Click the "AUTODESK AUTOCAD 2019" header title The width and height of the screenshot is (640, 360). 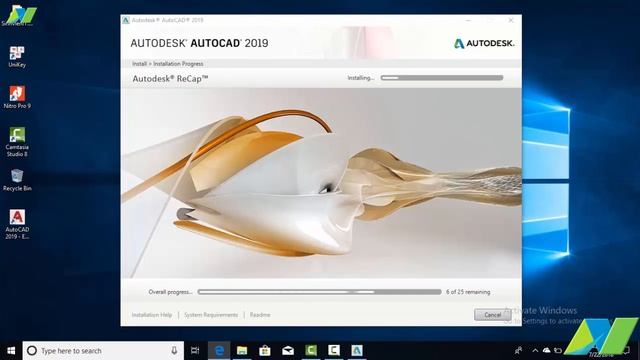[x=199, y=43]
